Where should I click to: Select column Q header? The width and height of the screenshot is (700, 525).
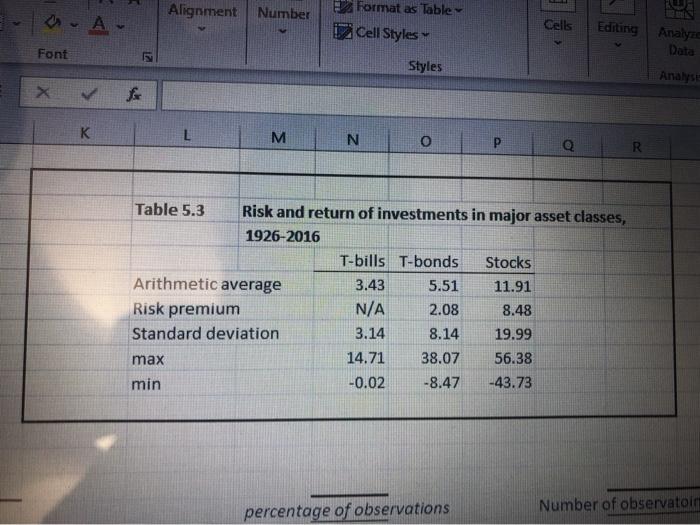click(x=568, y=145)
